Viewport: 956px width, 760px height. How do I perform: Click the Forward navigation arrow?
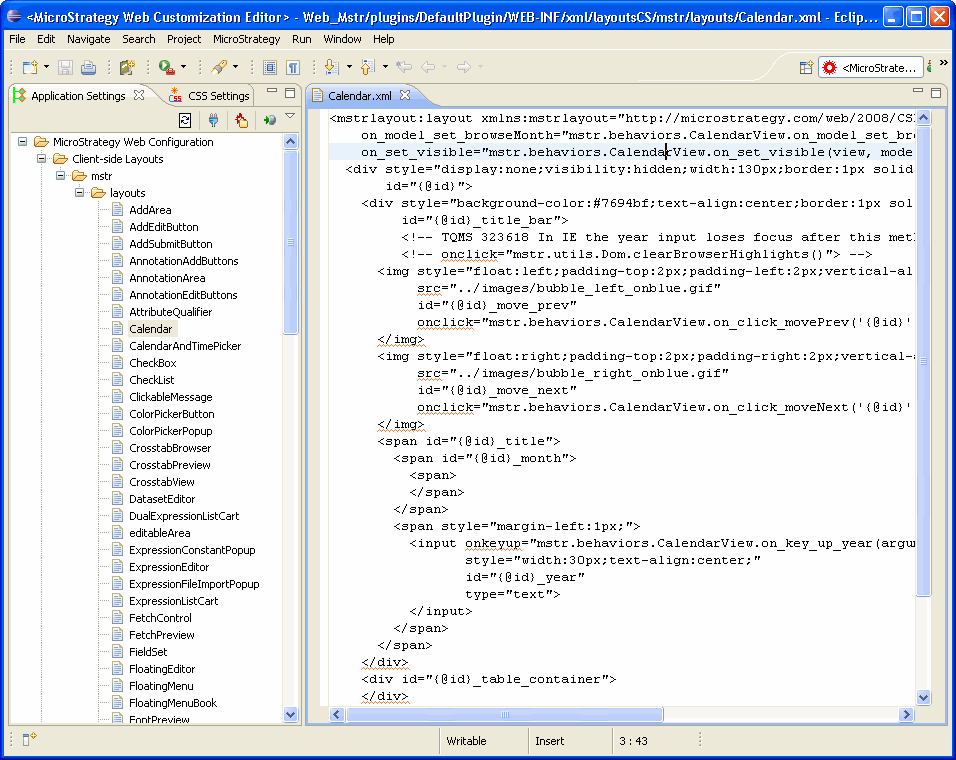[x=464, y=67]
